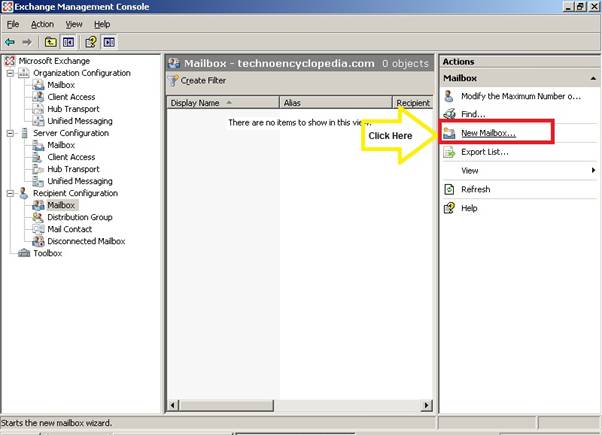Click the horizontal scrollbar right arrow
602x435 pixels.
[426, 405]
